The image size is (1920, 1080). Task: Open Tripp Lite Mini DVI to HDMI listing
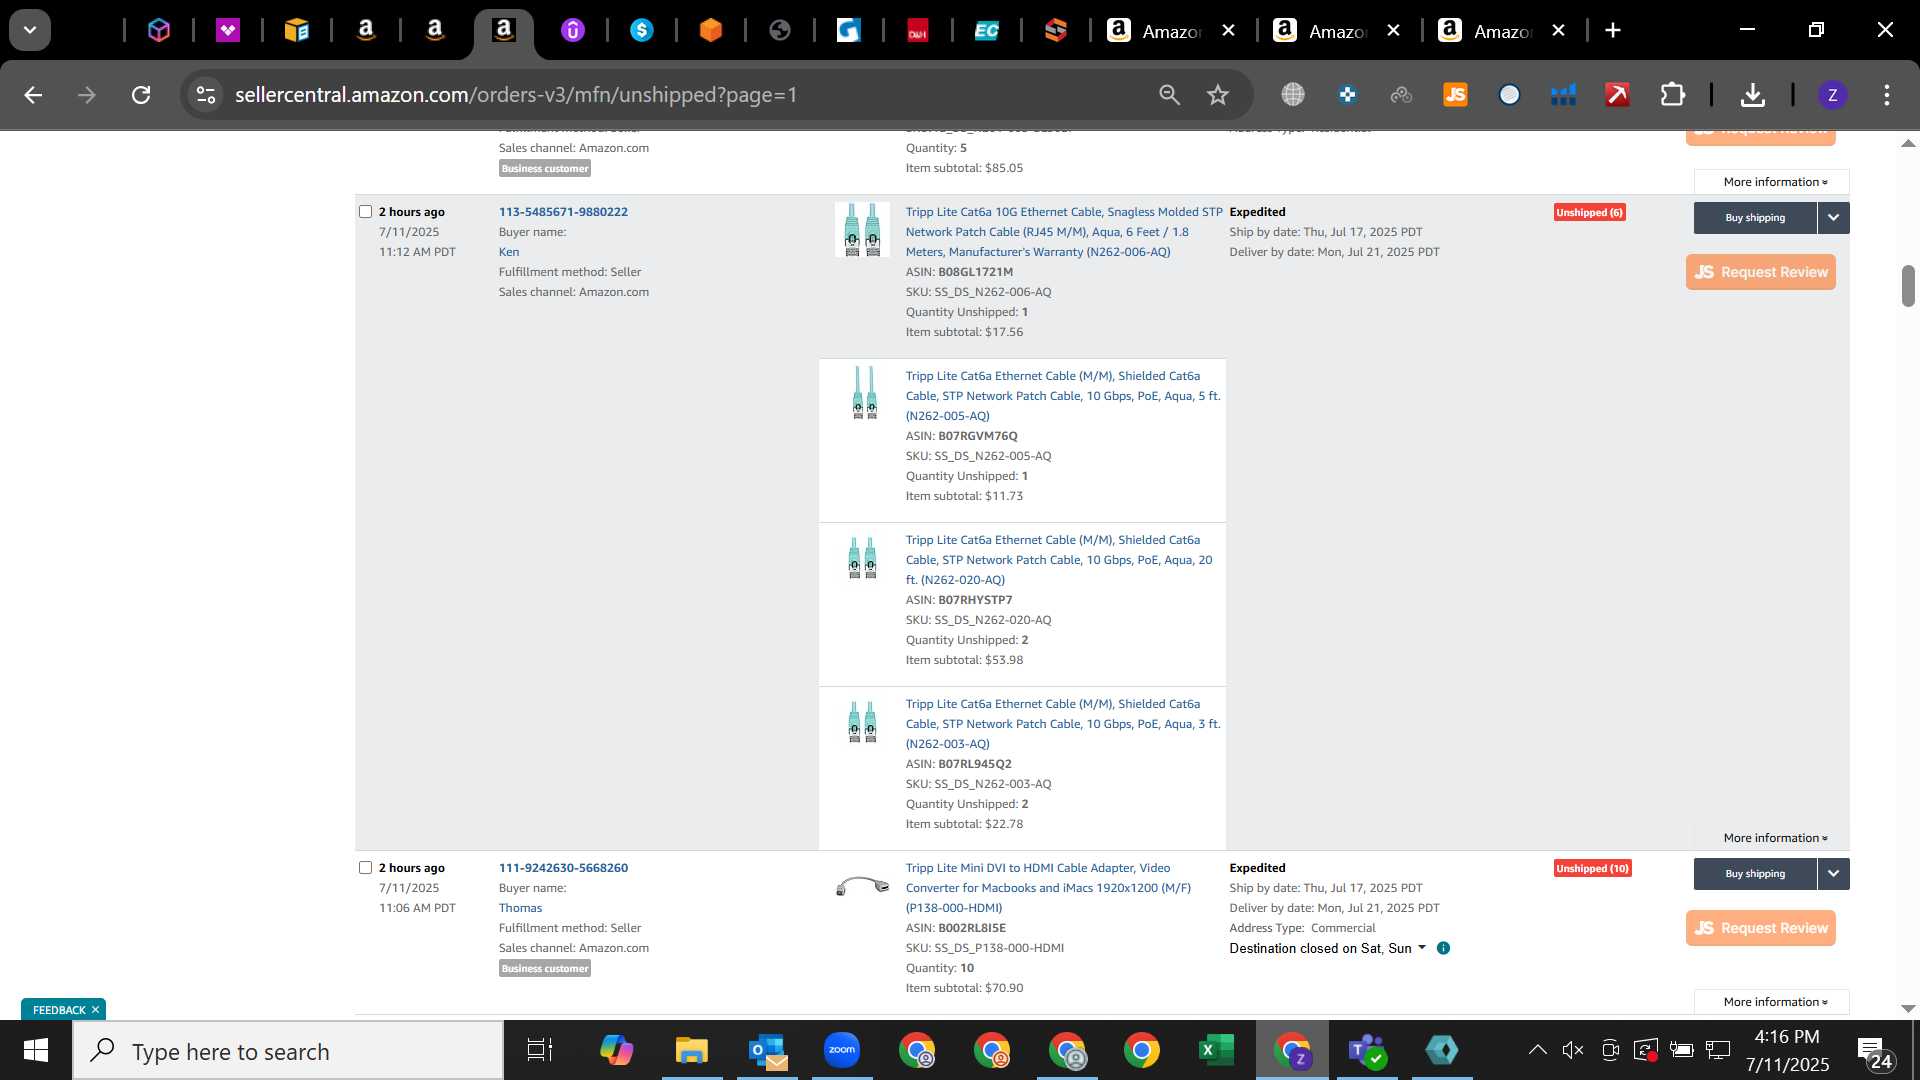coord(1048,888)
